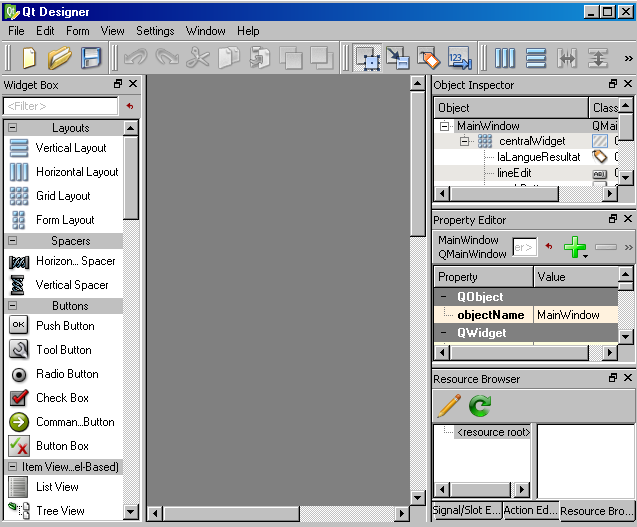Close the Widget Box panel

133,84
